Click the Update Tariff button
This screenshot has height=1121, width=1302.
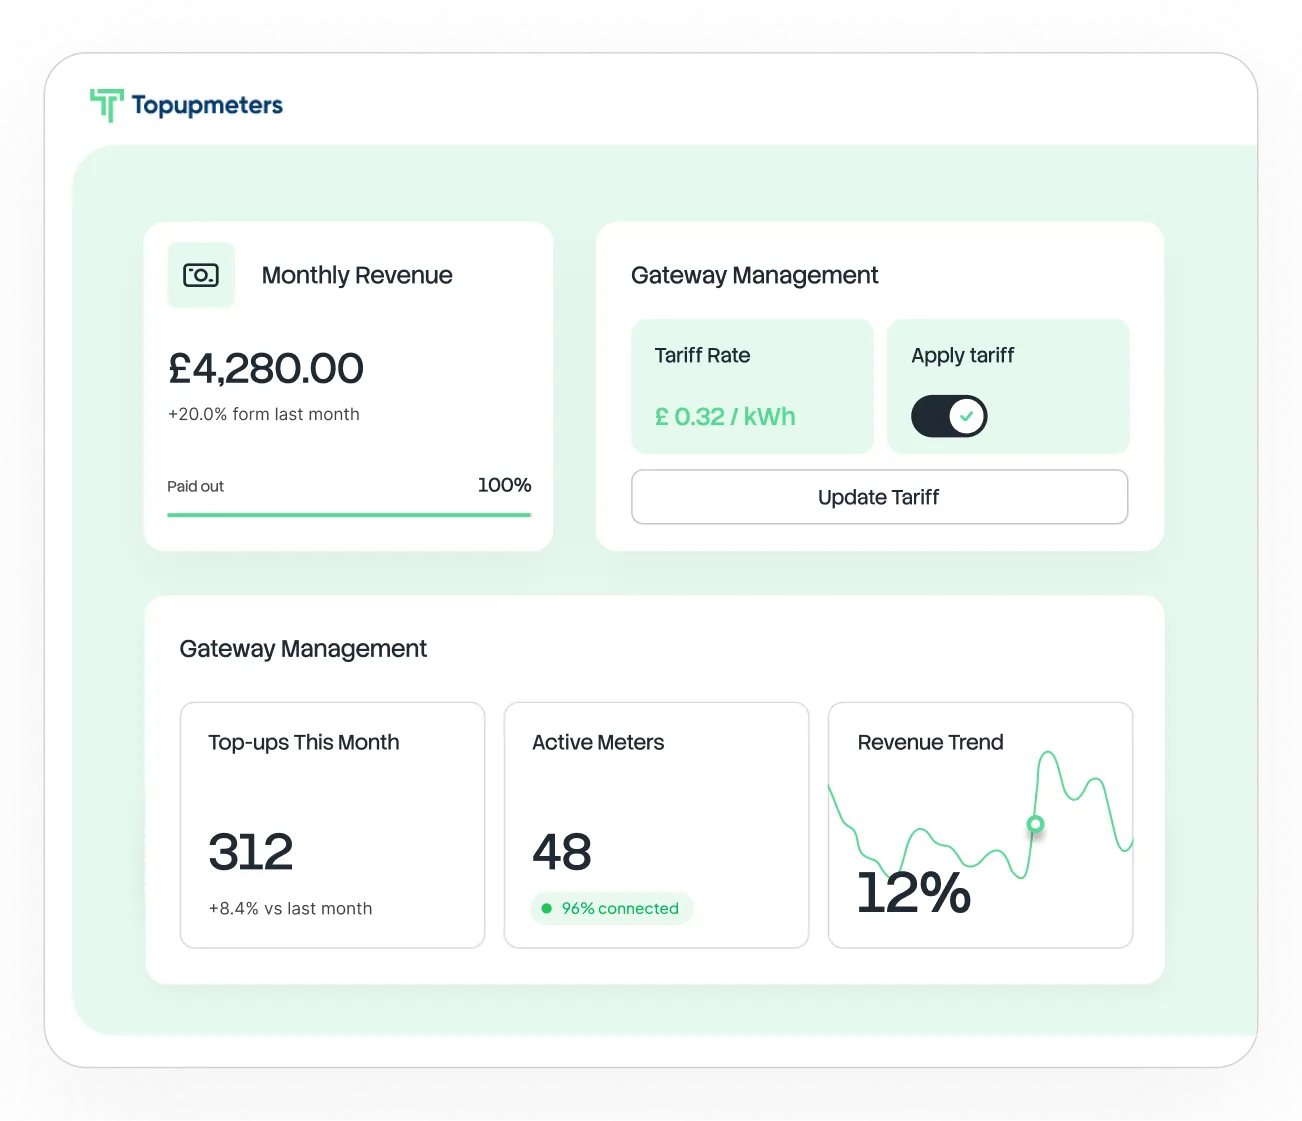coord(879,497)
